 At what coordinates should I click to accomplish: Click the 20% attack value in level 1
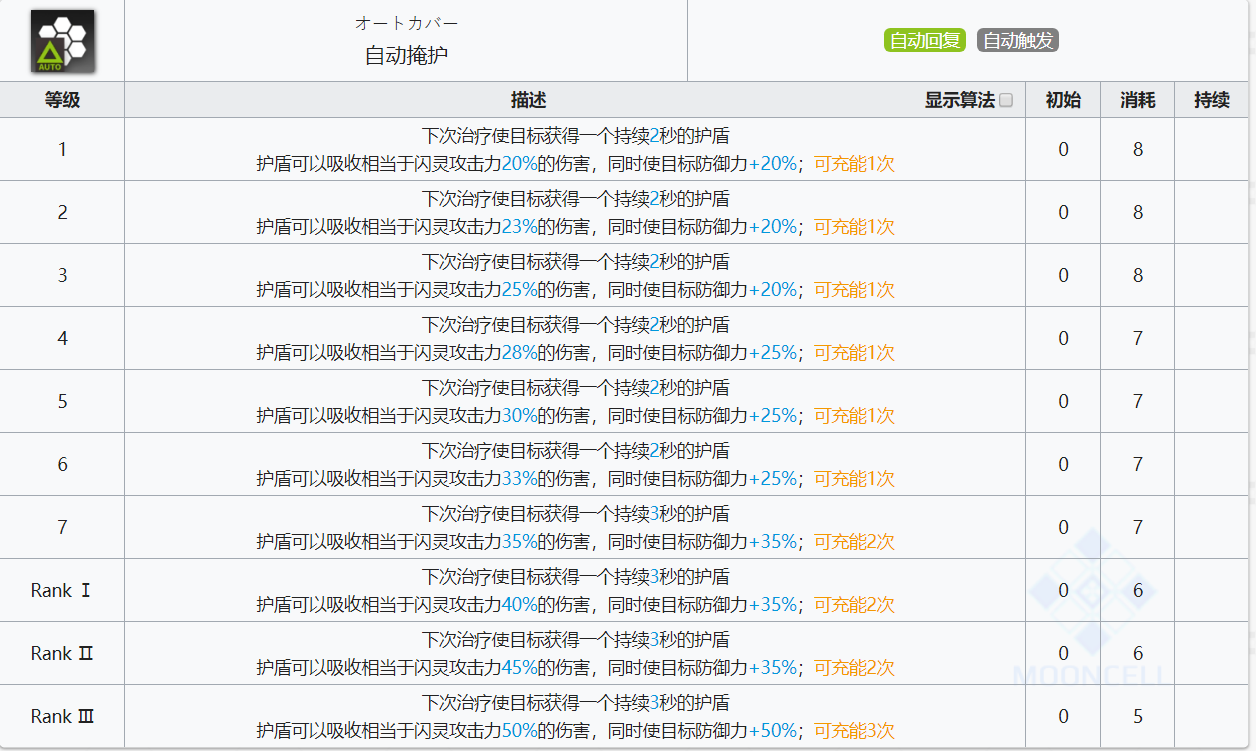(519, 164)
